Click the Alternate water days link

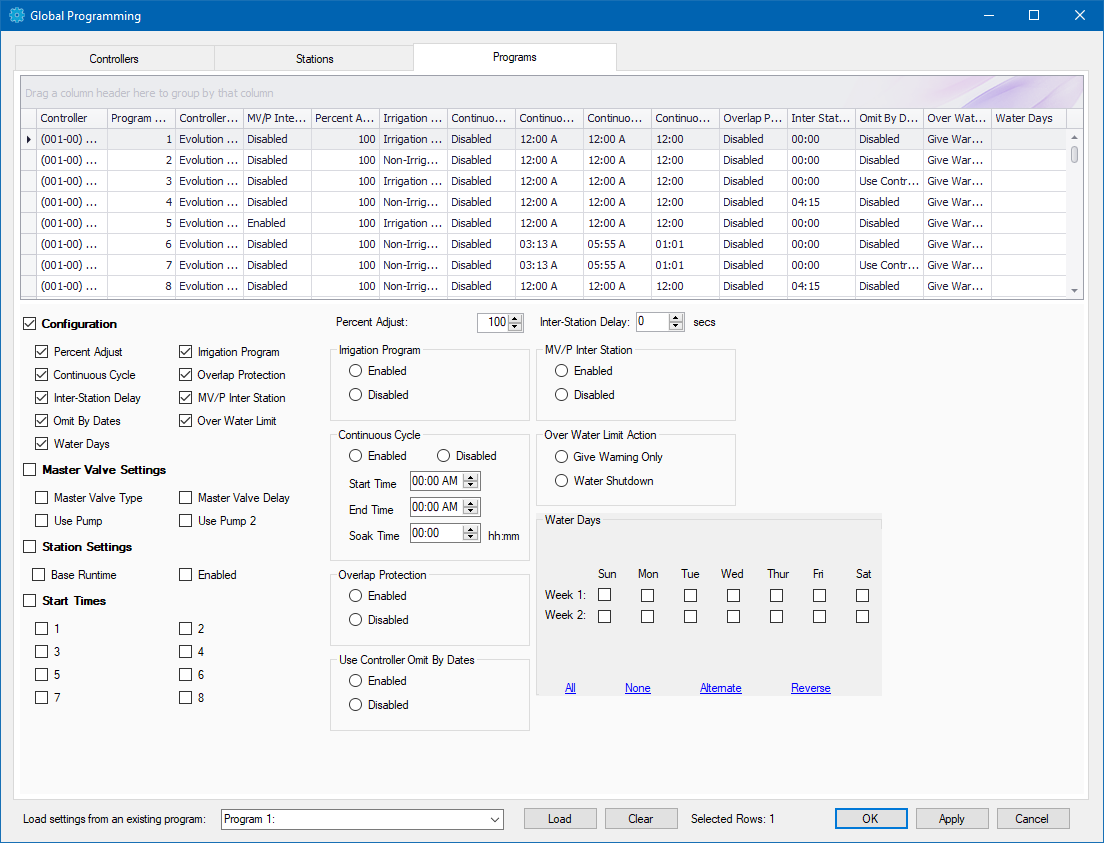point(720,688)
